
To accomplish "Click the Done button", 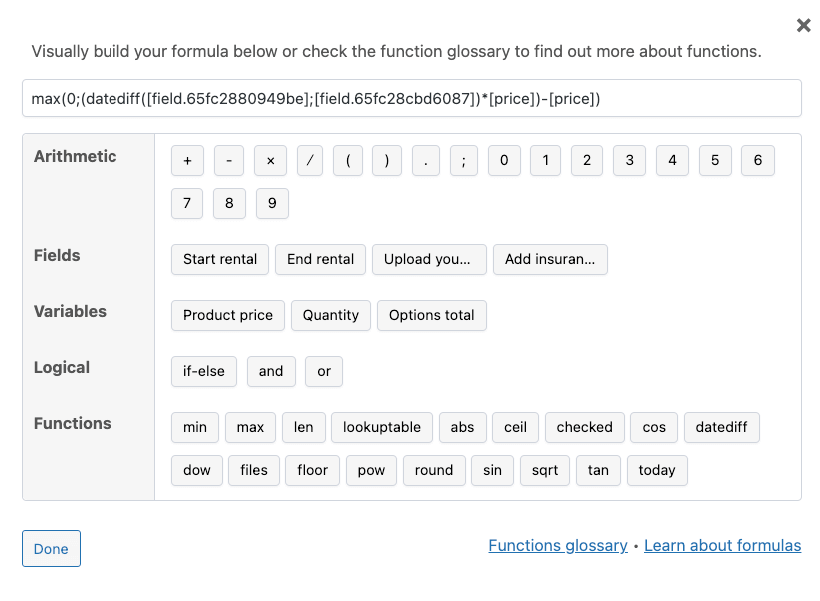I will 51,549.
